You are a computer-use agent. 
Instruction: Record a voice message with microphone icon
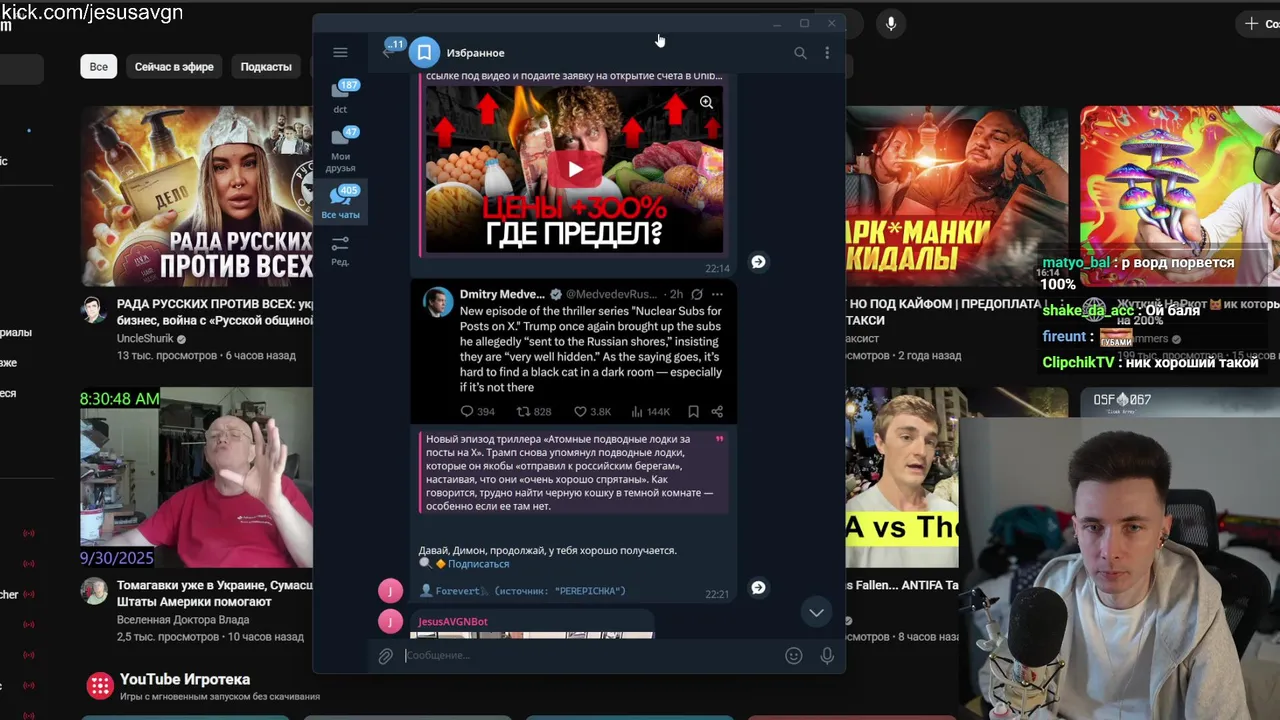pyautogui.click(x=827, y=656)
